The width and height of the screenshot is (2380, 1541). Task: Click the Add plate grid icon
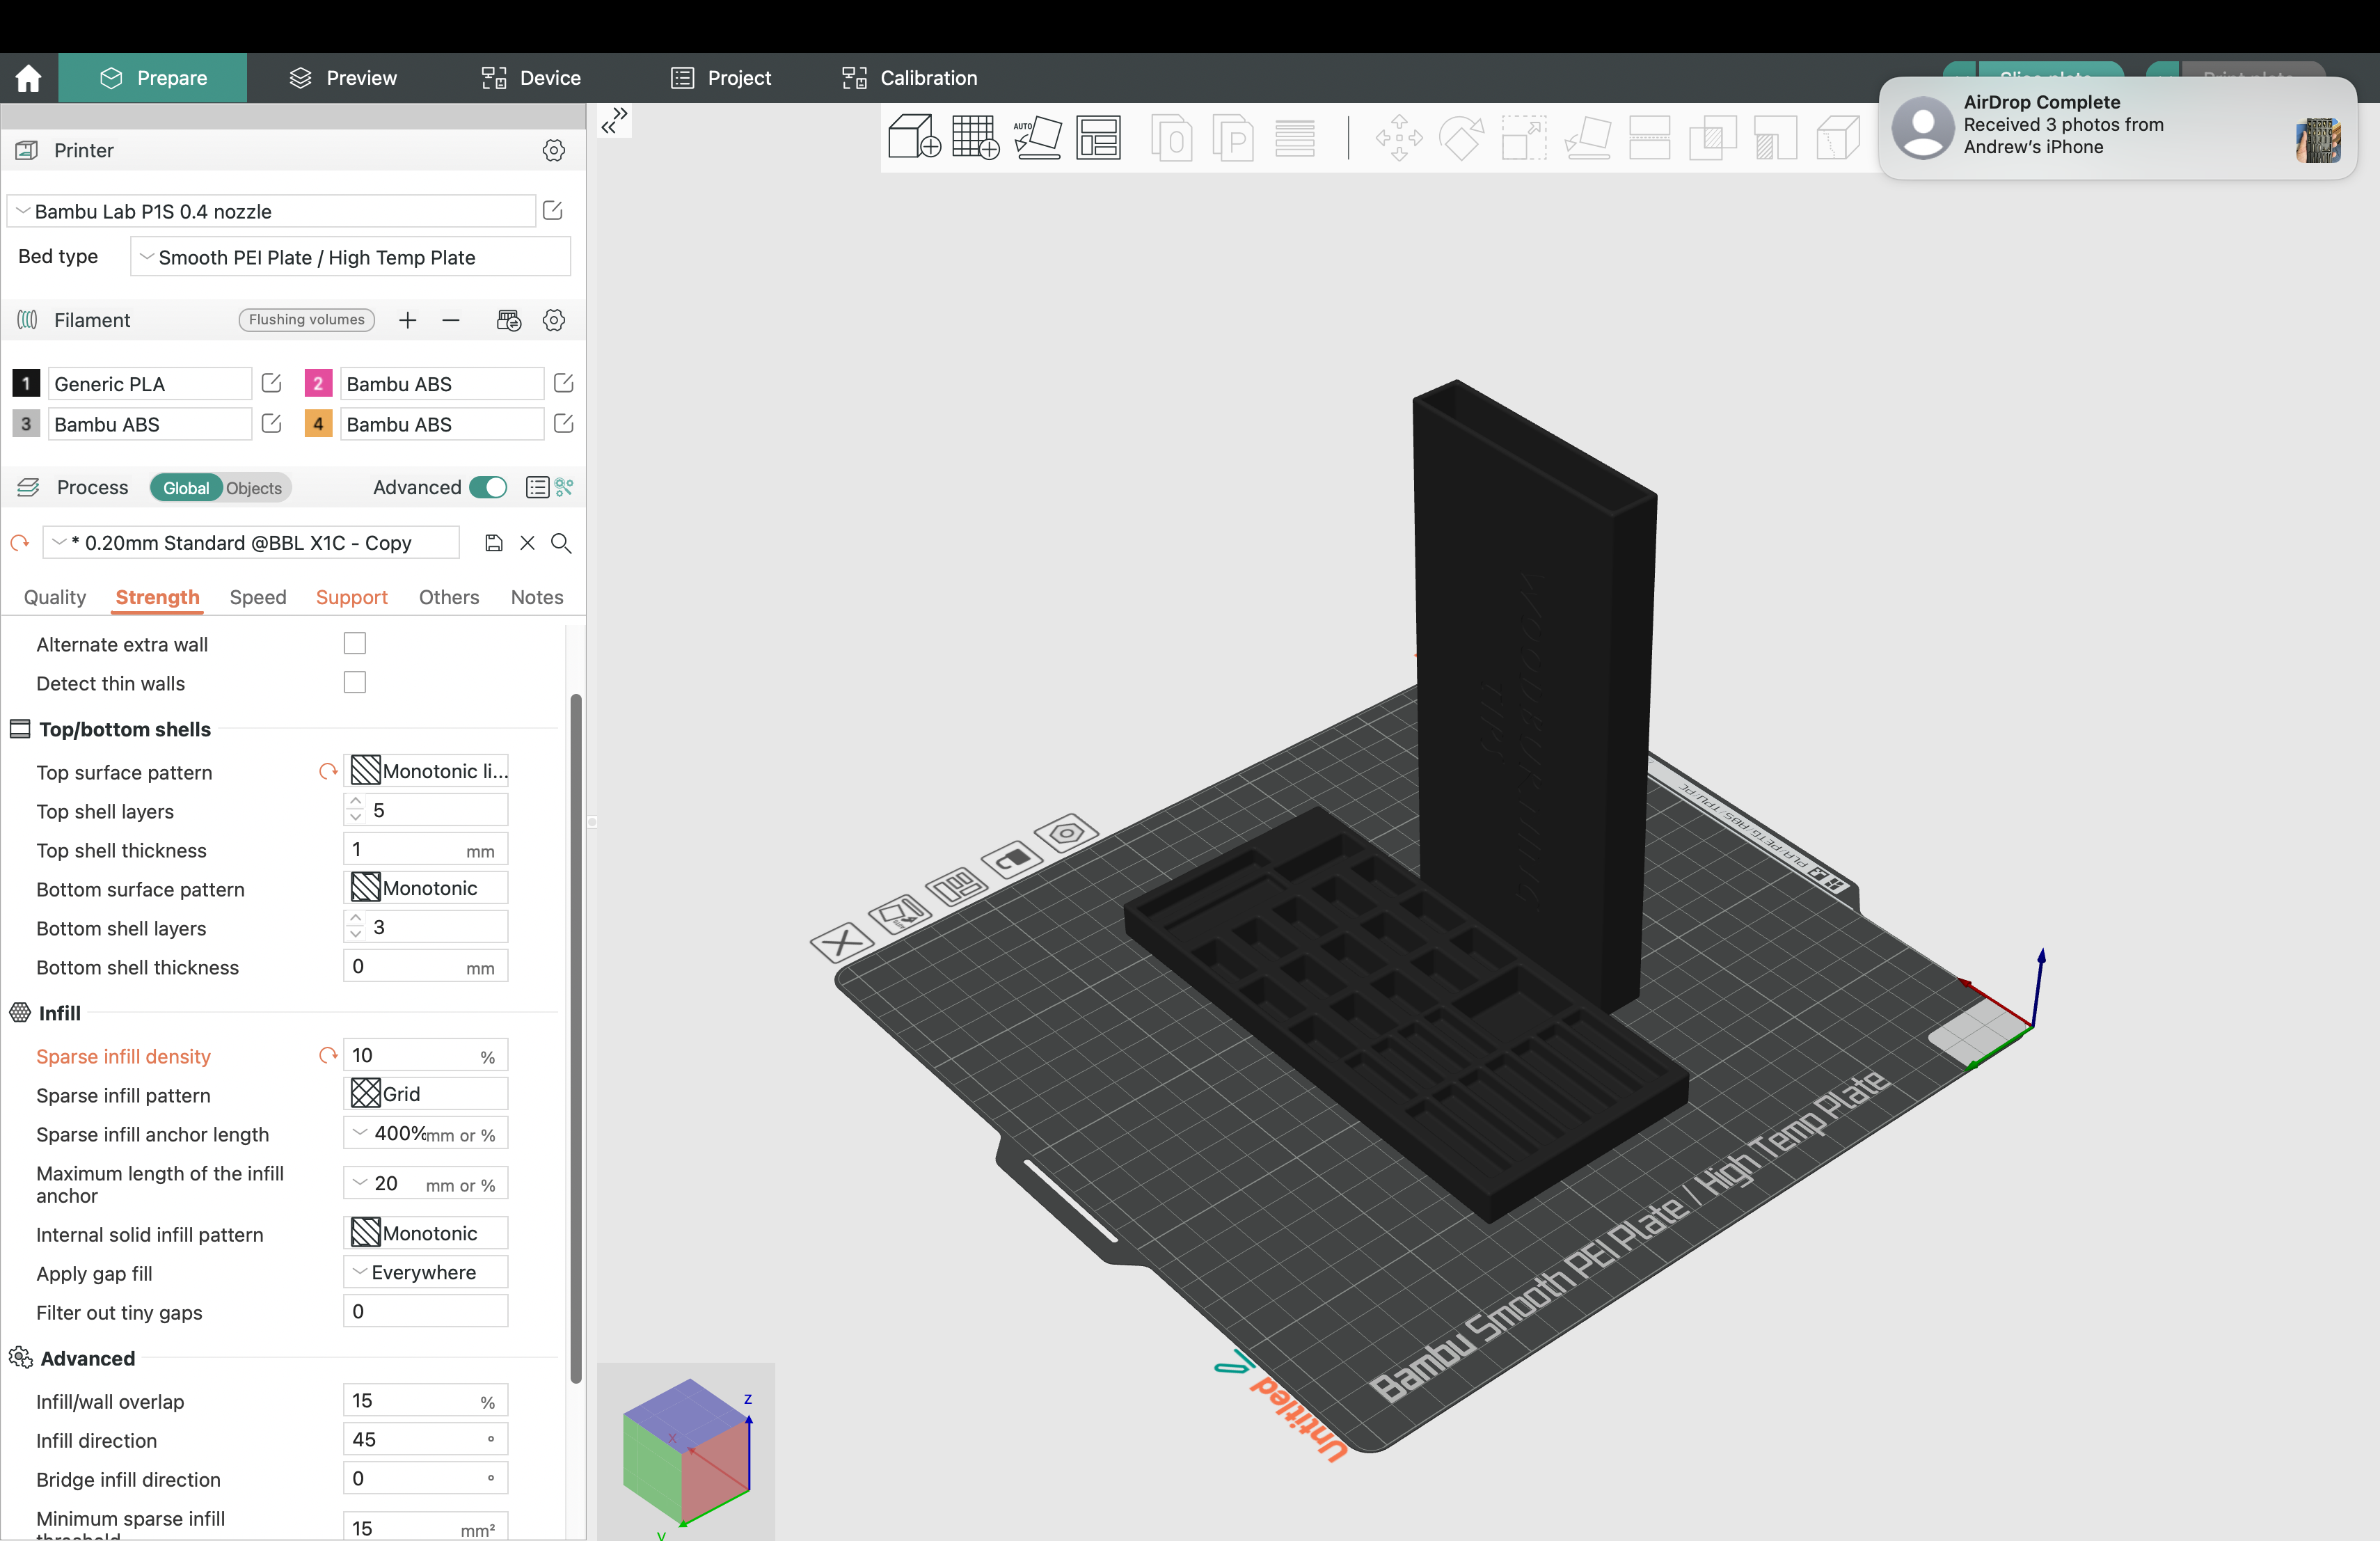coord(975,137)
